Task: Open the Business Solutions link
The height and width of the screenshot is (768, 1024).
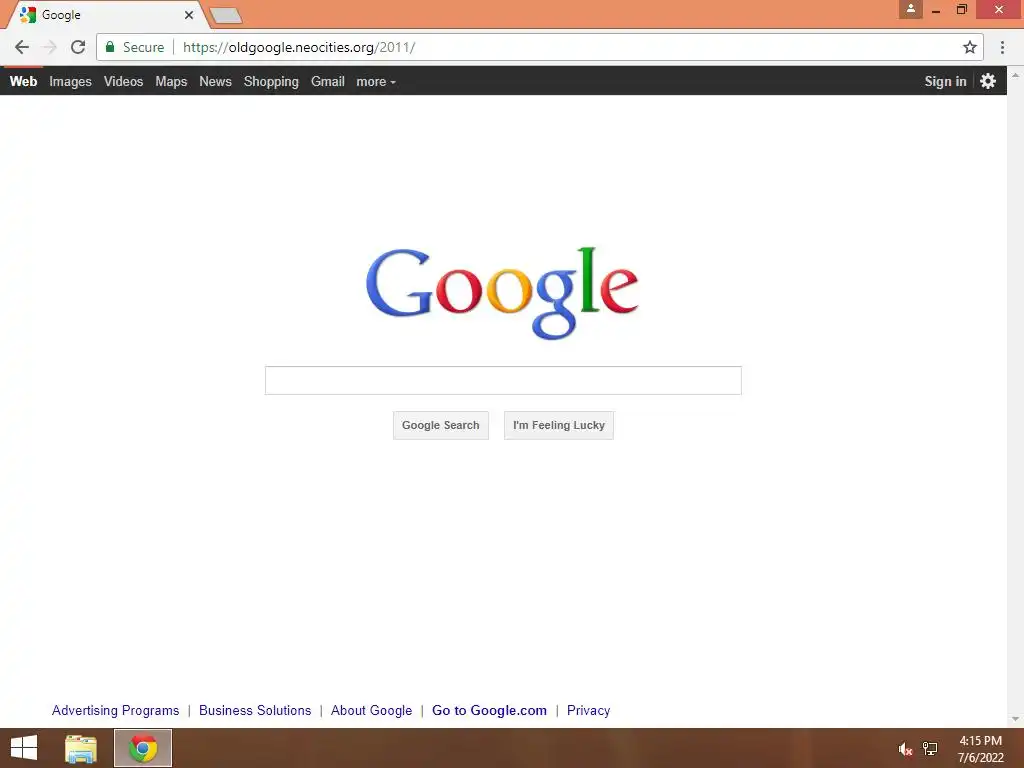Action: [x=255, y=711]
